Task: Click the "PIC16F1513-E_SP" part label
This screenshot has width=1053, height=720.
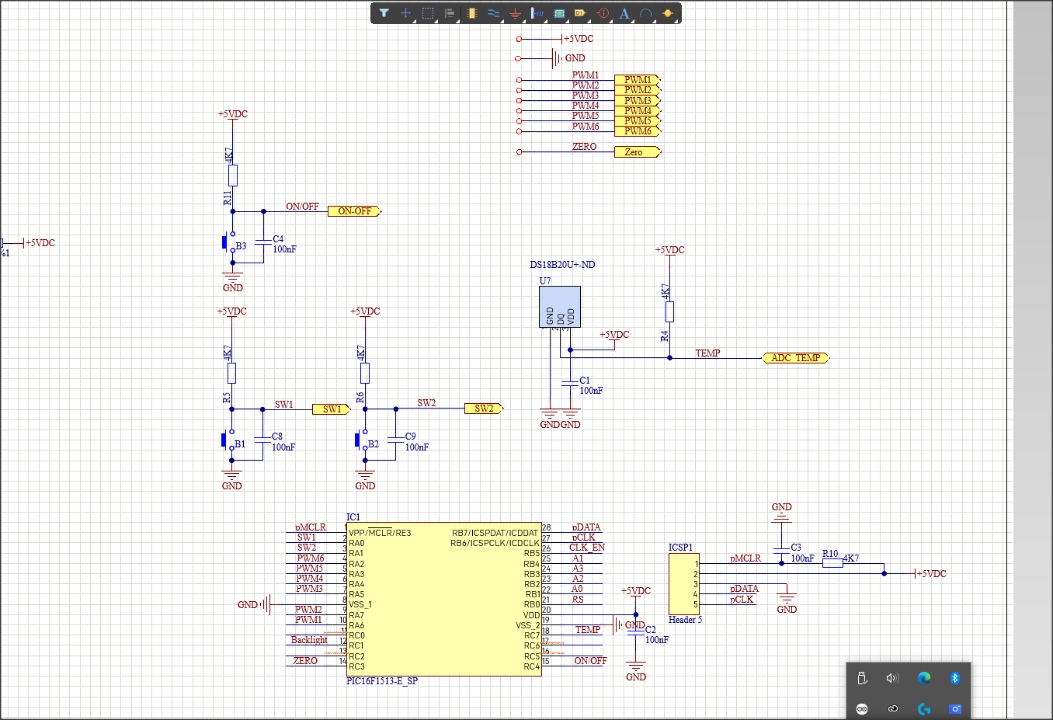Action: coord(382,681)
